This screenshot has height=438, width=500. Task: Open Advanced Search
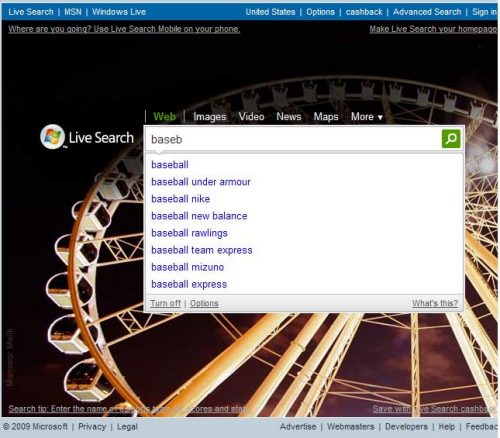(427, 12)
